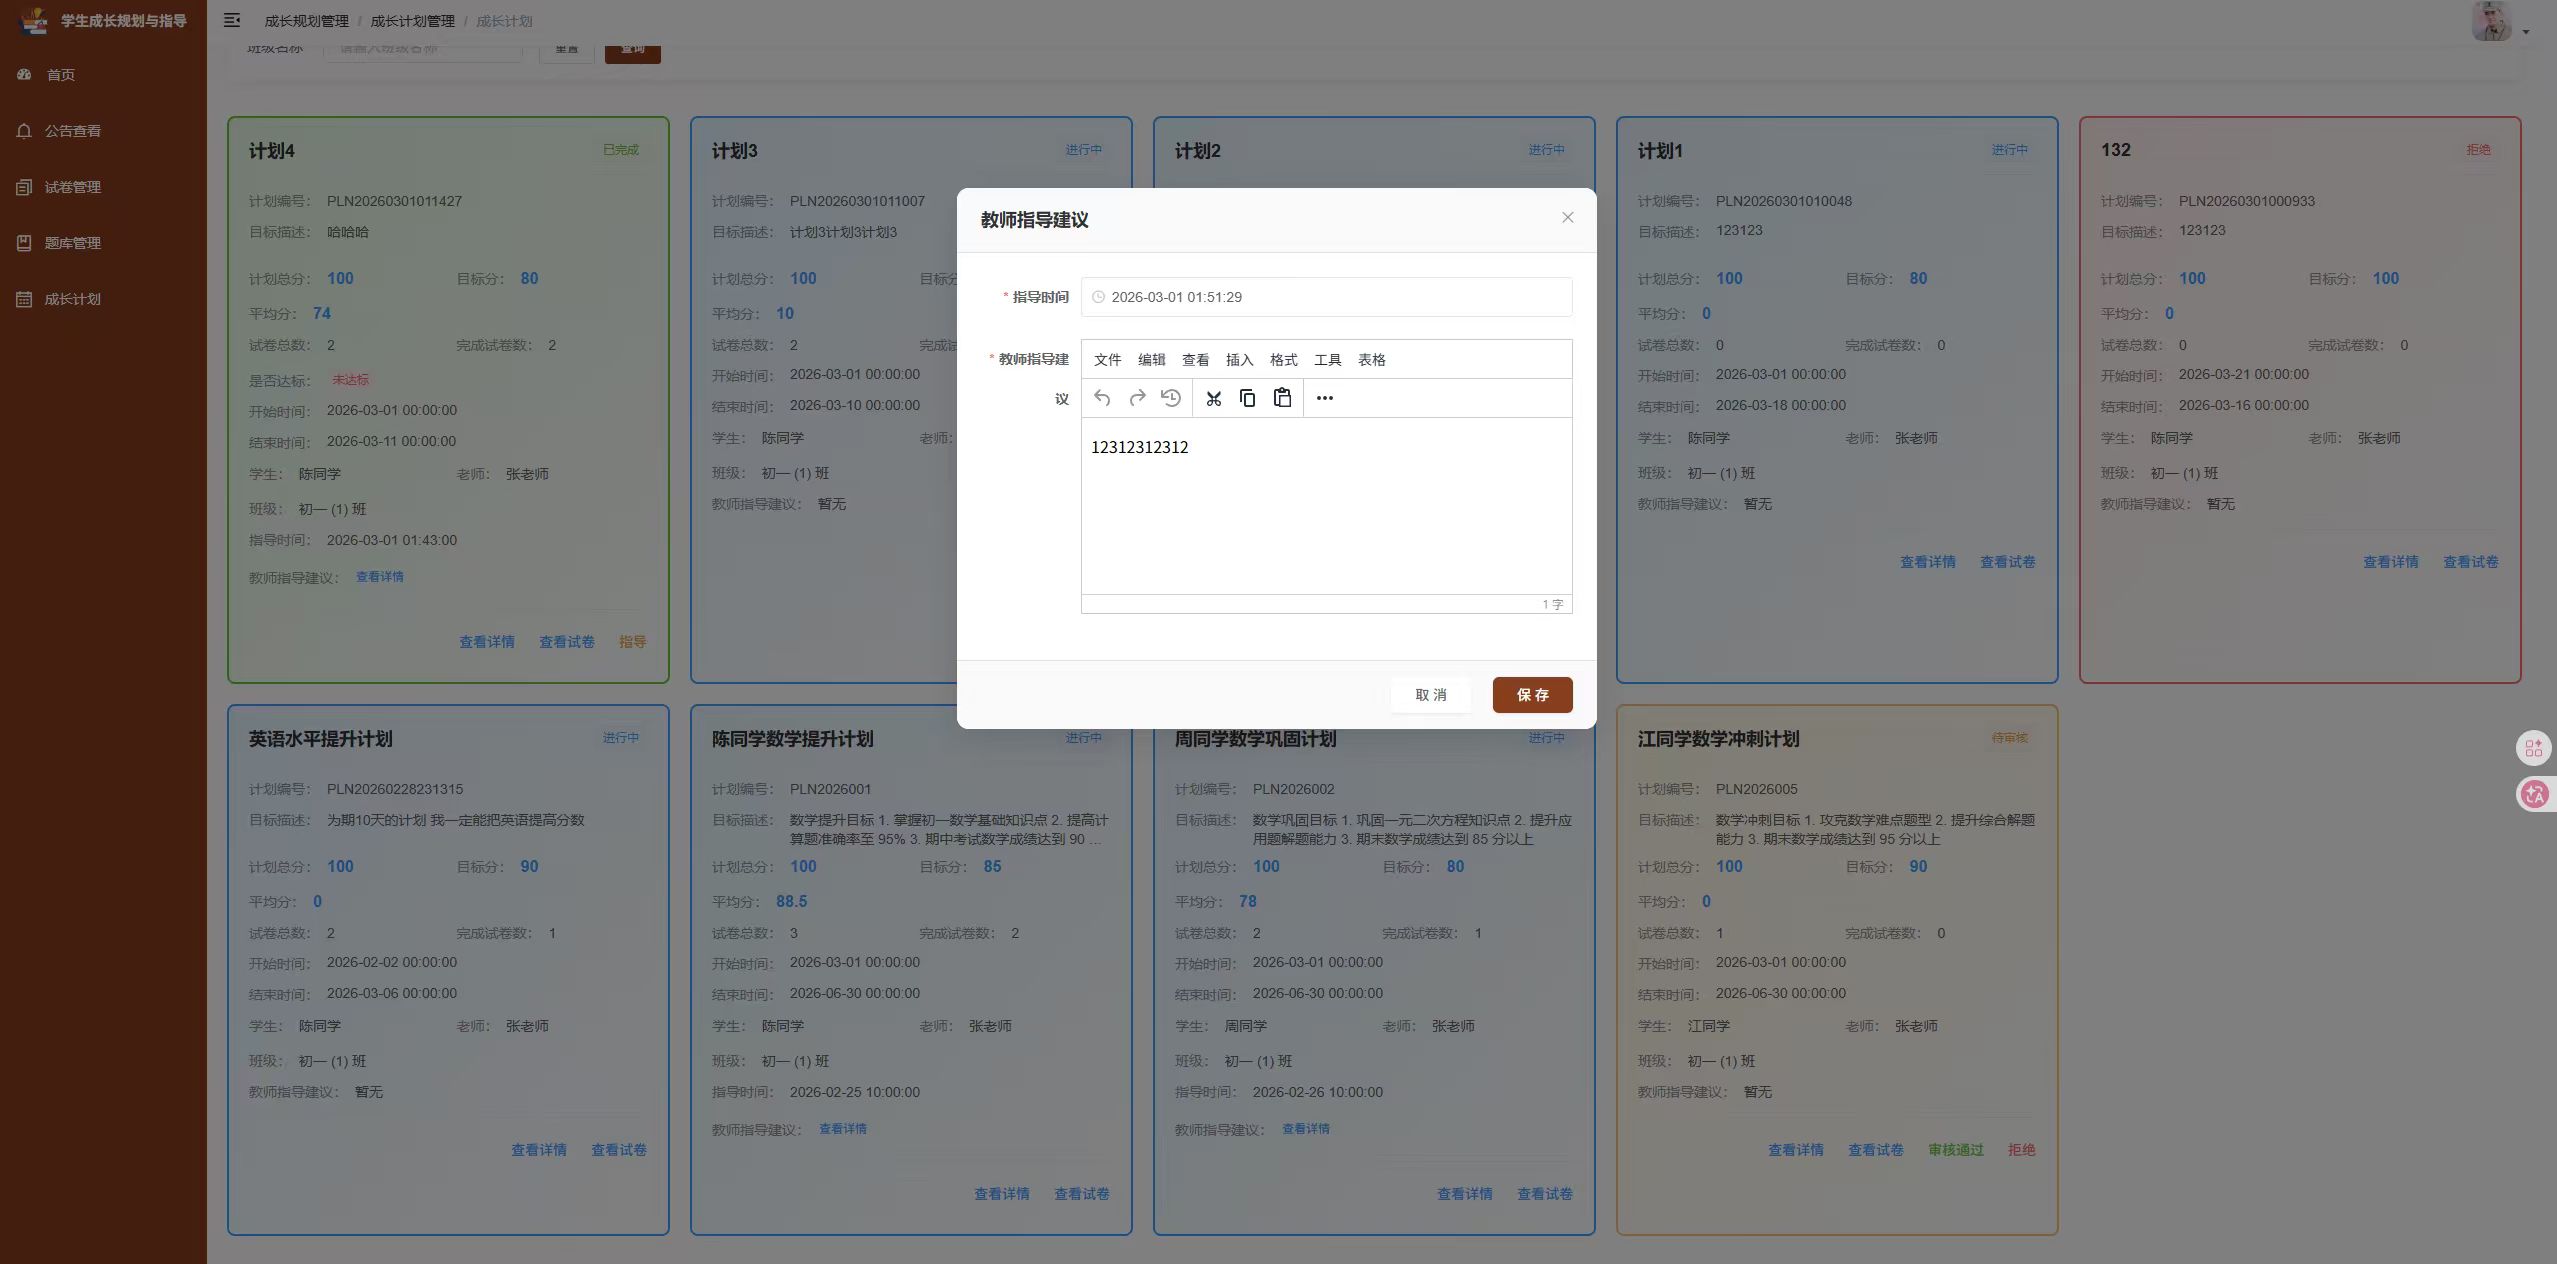The width and height of the screenshot is (2557, 1264).
Task: Click 成长规划管理 breadcrumb
Action: [306, 21]
